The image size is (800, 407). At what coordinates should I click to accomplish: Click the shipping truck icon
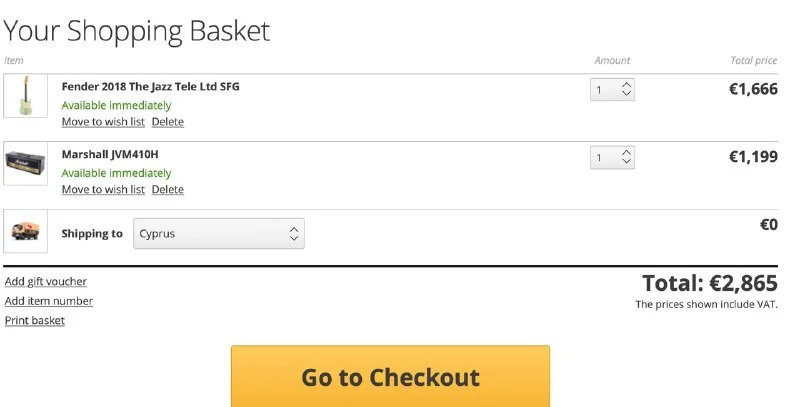pyautogui.click(x=25, y=233)
